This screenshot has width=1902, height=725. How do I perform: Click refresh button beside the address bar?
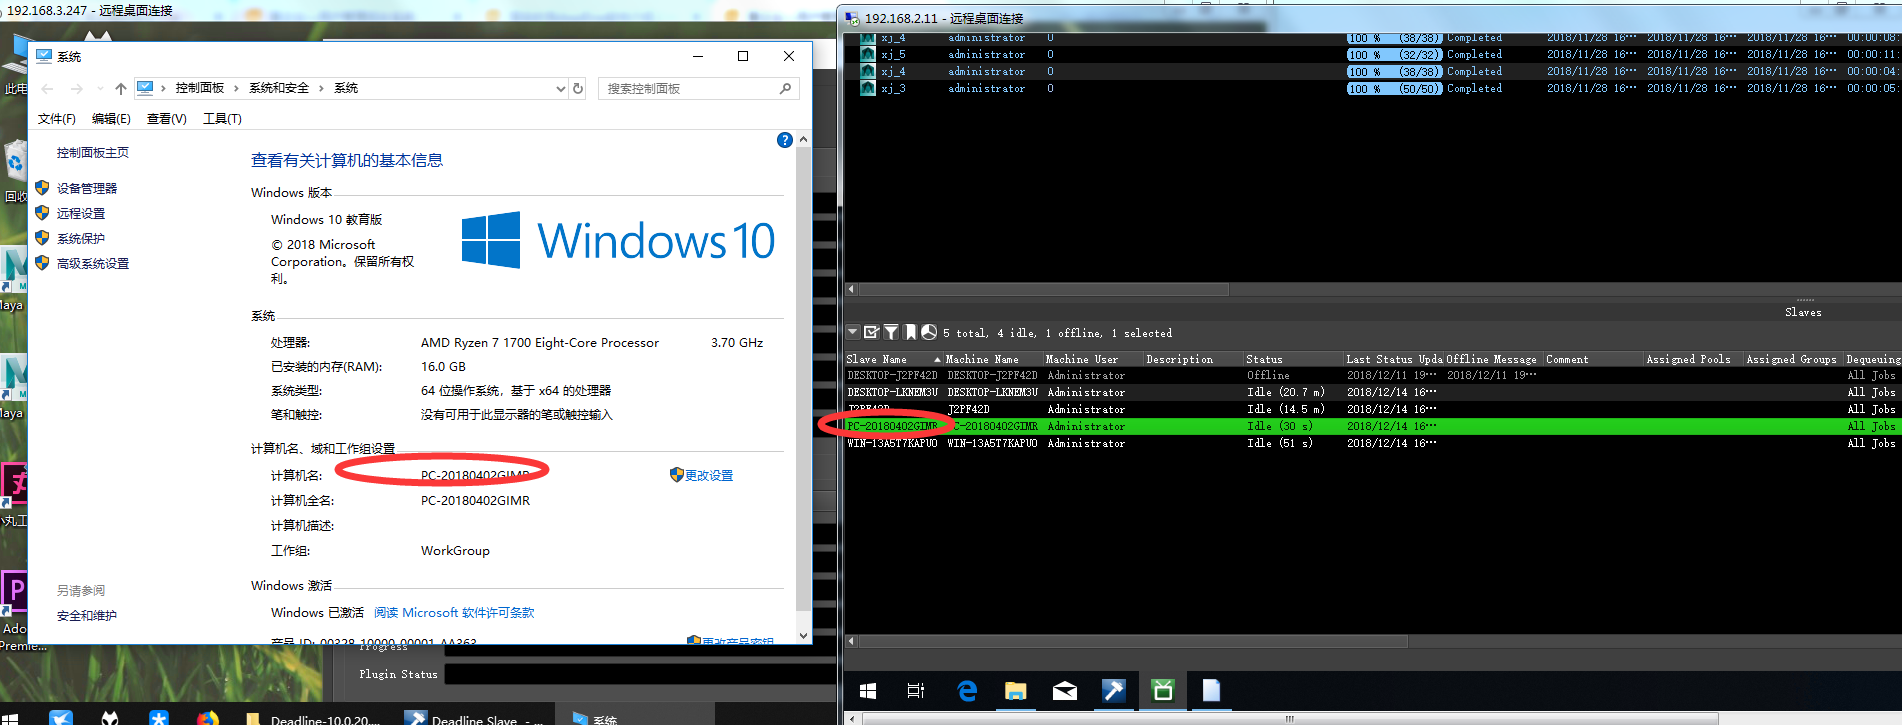point(578,88)
